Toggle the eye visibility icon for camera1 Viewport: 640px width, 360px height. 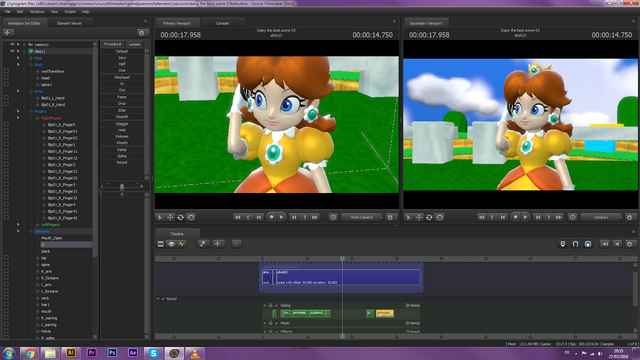12,44
